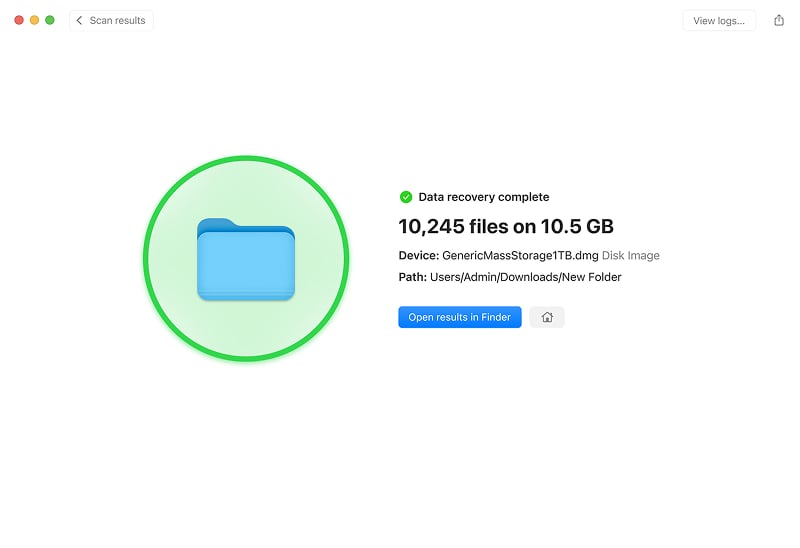Click the 10,245 files on 10.5 GB heading
The height and width of the screenshot is (548, 800).
(506, 227)
